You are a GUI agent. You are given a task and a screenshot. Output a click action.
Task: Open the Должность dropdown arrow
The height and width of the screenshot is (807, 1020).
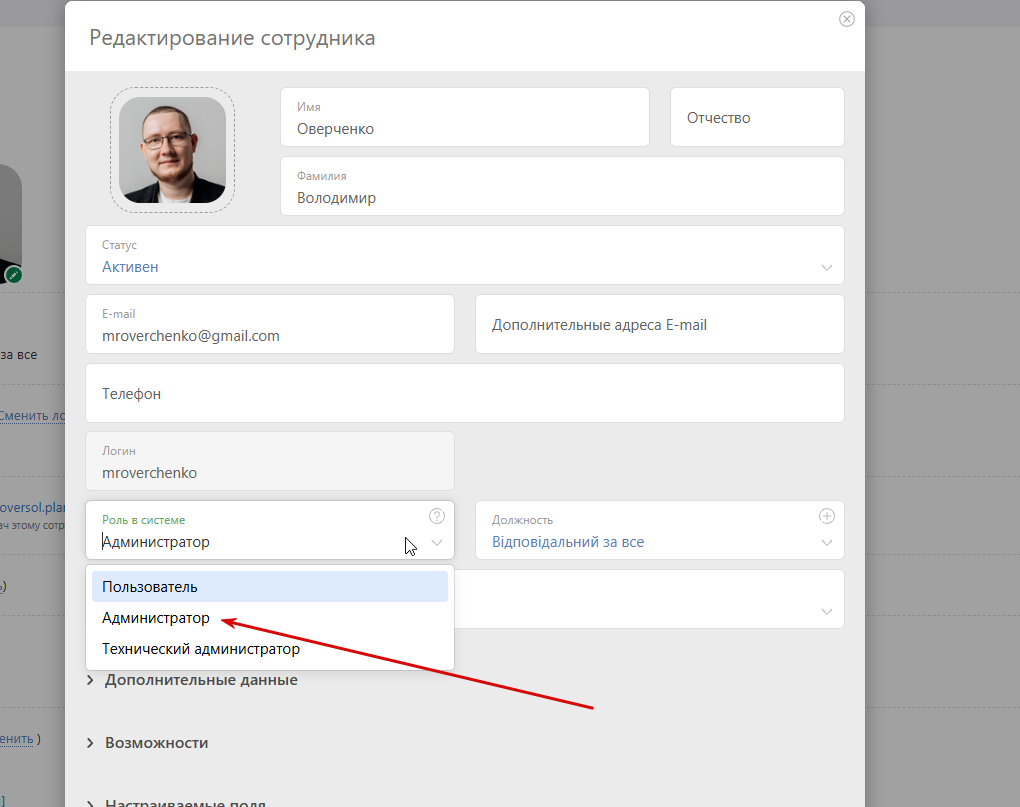click(x=826, y=542)
